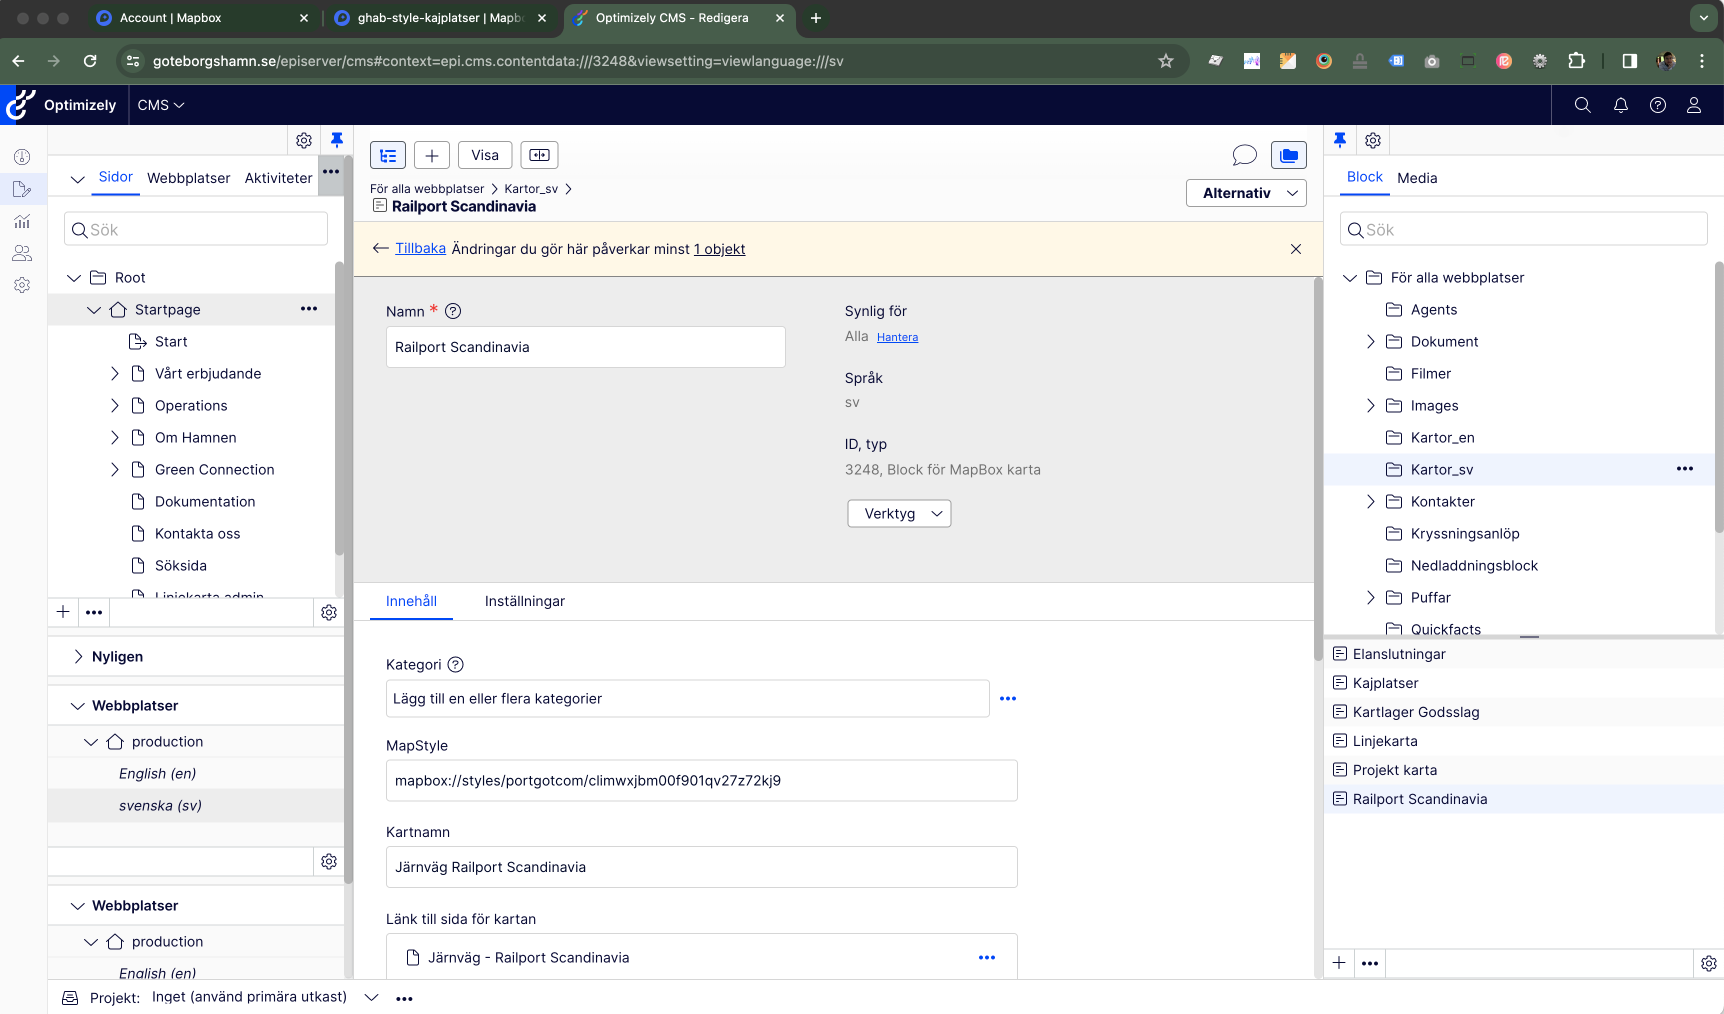The image size is (1724, 1014).
Task: Click the Tillbaka link
Action: (x=420, y=249)
